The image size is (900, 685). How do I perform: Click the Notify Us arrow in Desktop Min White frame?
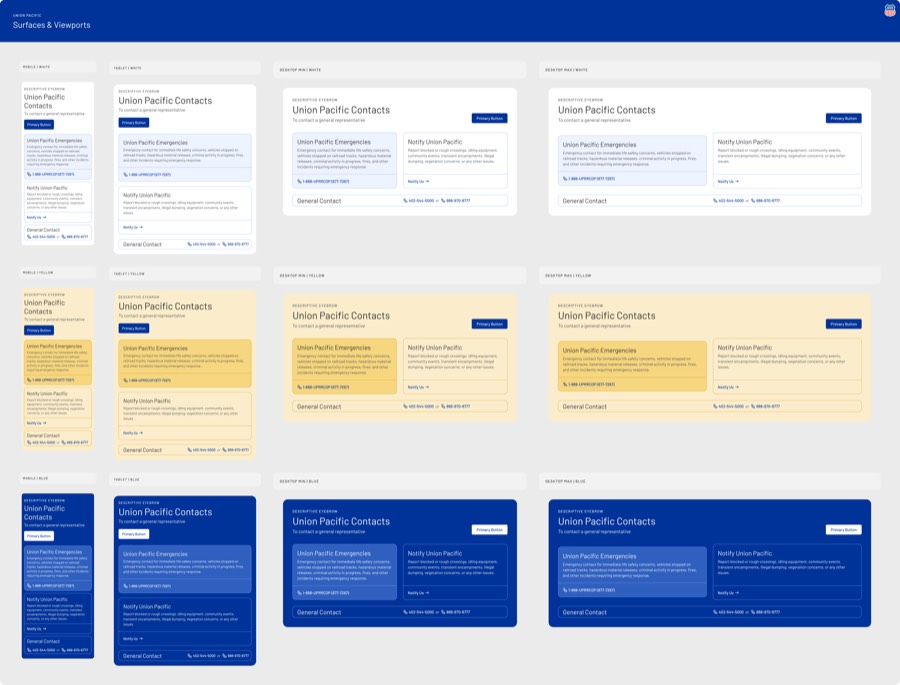click(427, 181)
